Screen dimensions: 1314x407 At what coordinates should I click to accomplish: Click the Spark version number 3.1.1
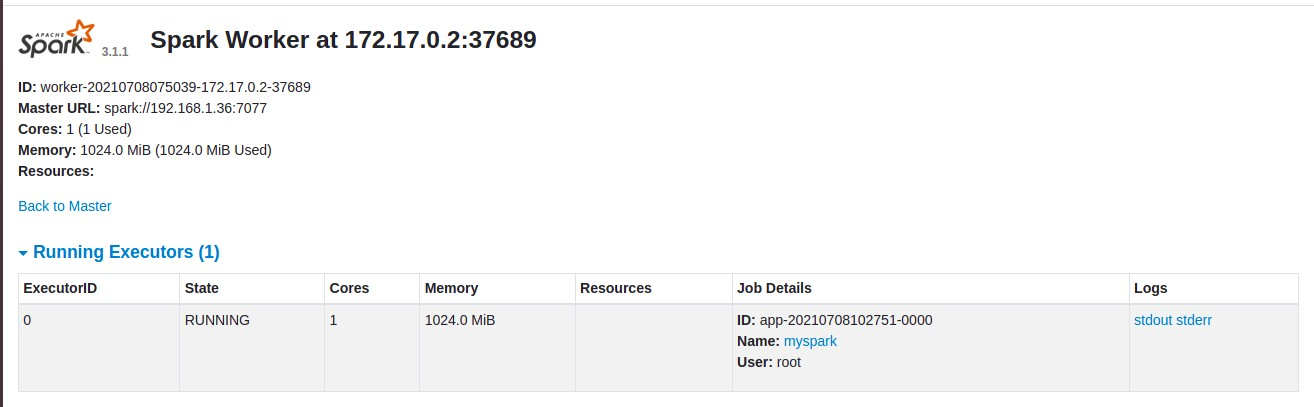click(115, 51)
